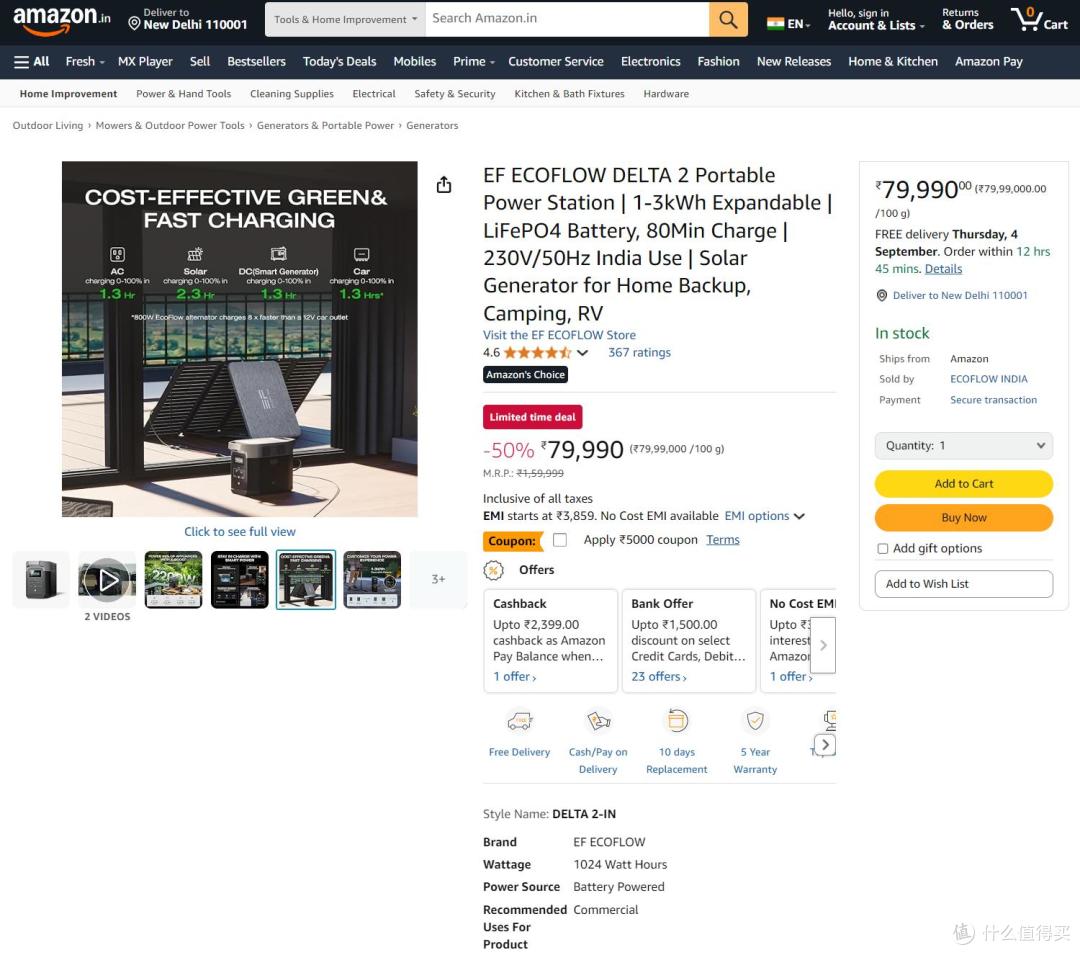Open the Account & Lists dropdown
The height and width of the screenshot is (955, 1080).
coord(876,19)
